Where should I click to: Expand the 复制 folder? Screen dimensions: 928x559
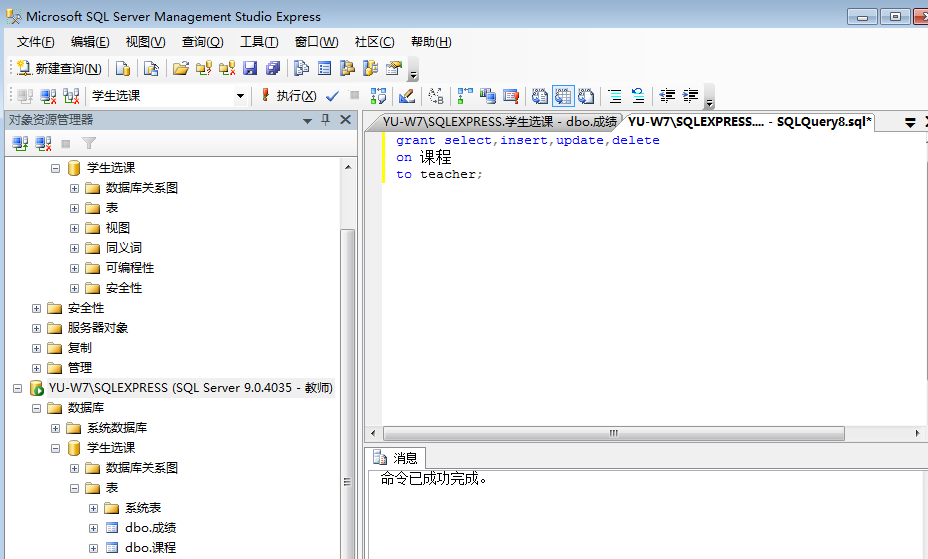click(37, 348)
